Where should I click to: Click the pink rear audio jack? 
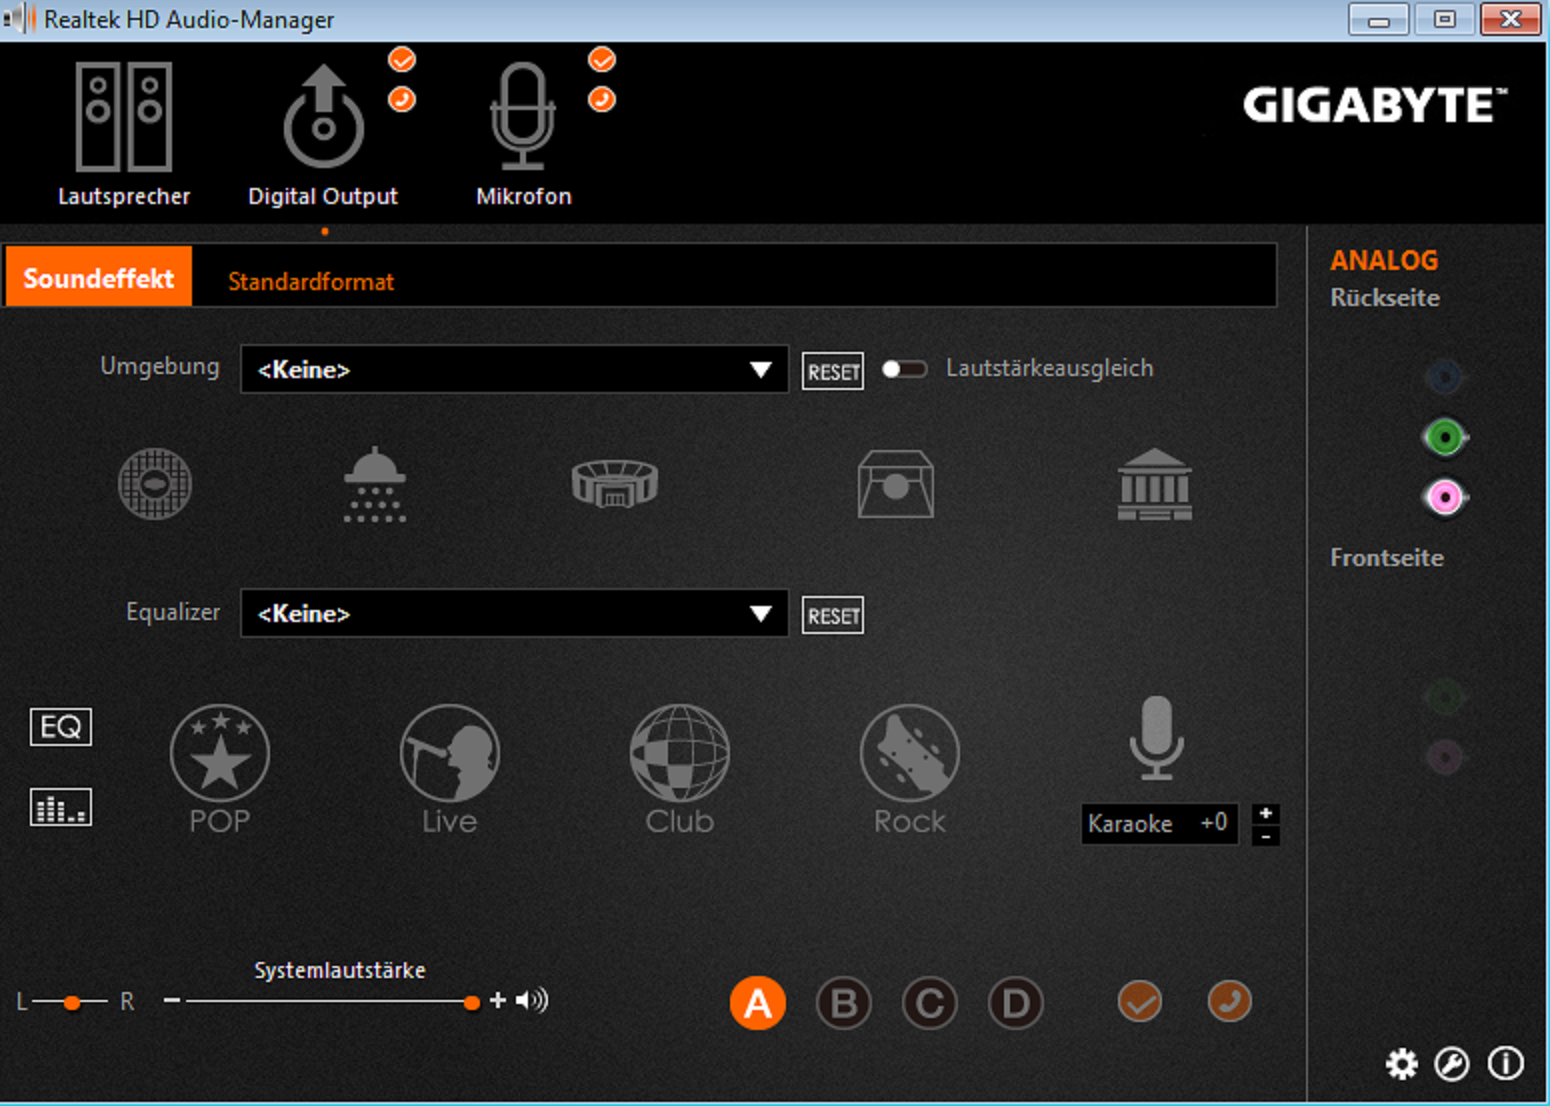tap(1444, 497)
